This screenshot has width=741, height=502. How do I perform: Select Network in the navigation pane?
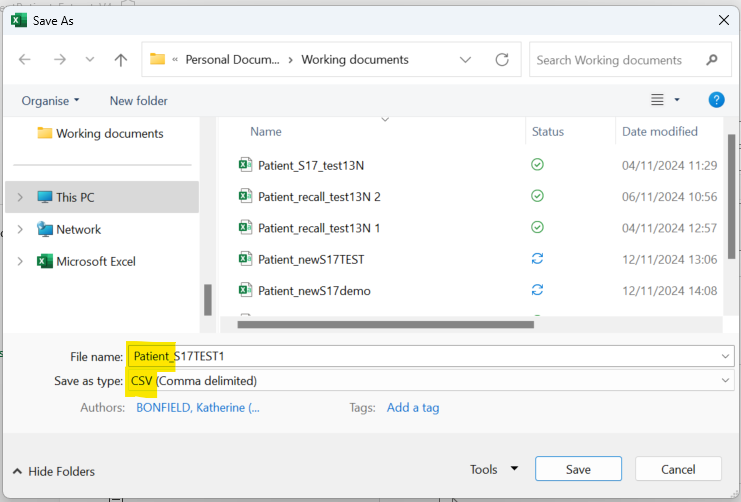(x=78, y=229)
